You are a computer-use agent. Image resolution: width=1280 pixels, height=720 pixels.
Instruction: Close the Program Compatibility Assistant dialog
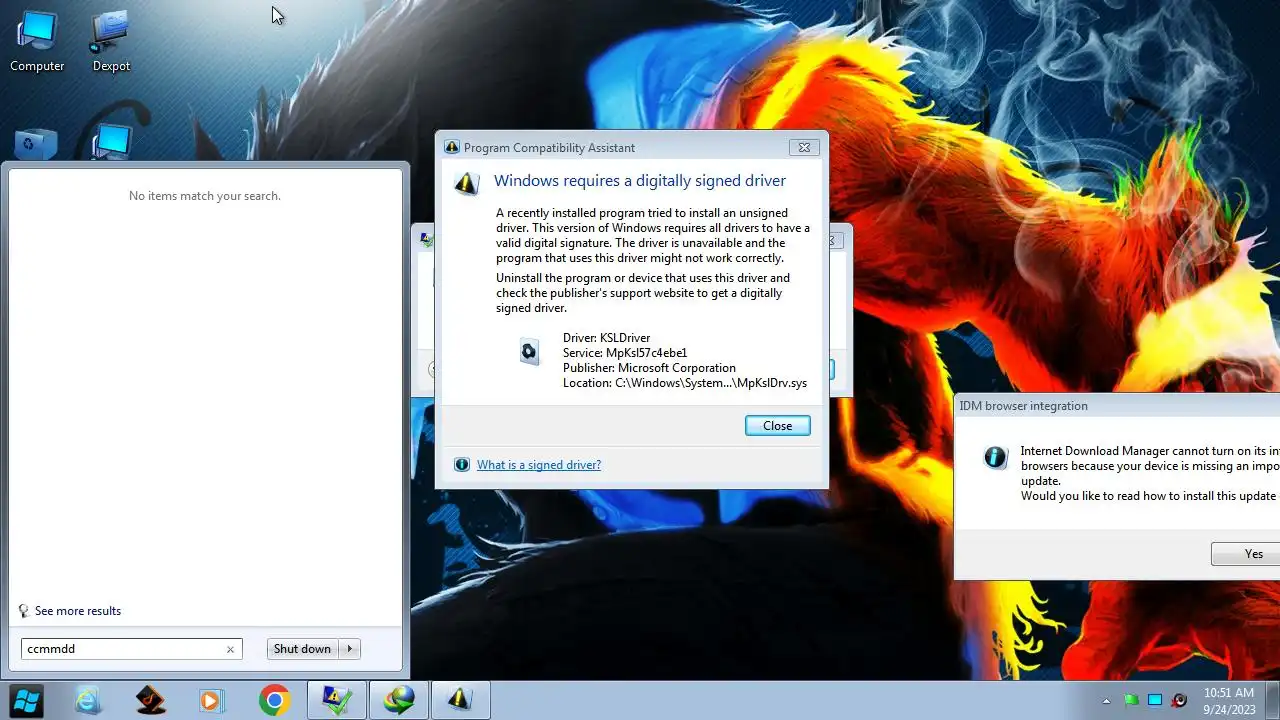(777, 426)
